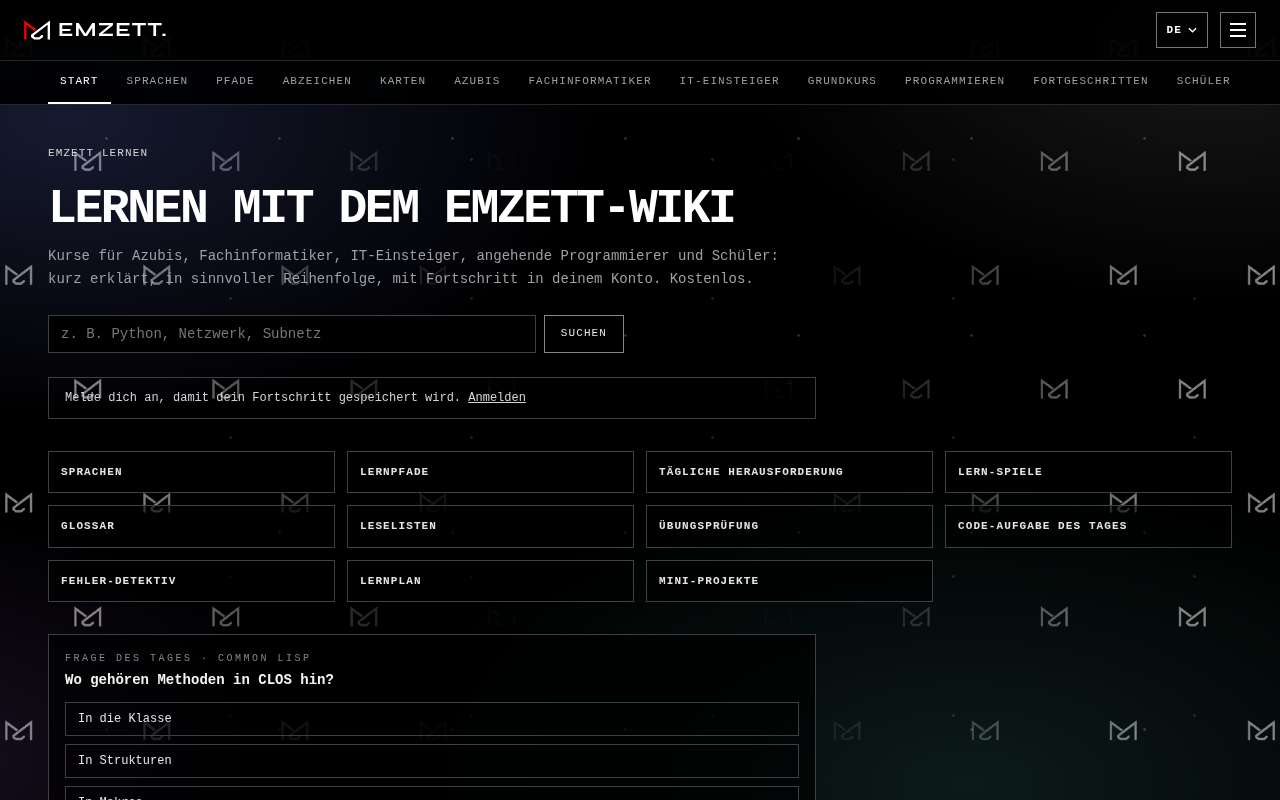Open the Lern-Spiele tile

(x=1088, y=472)
